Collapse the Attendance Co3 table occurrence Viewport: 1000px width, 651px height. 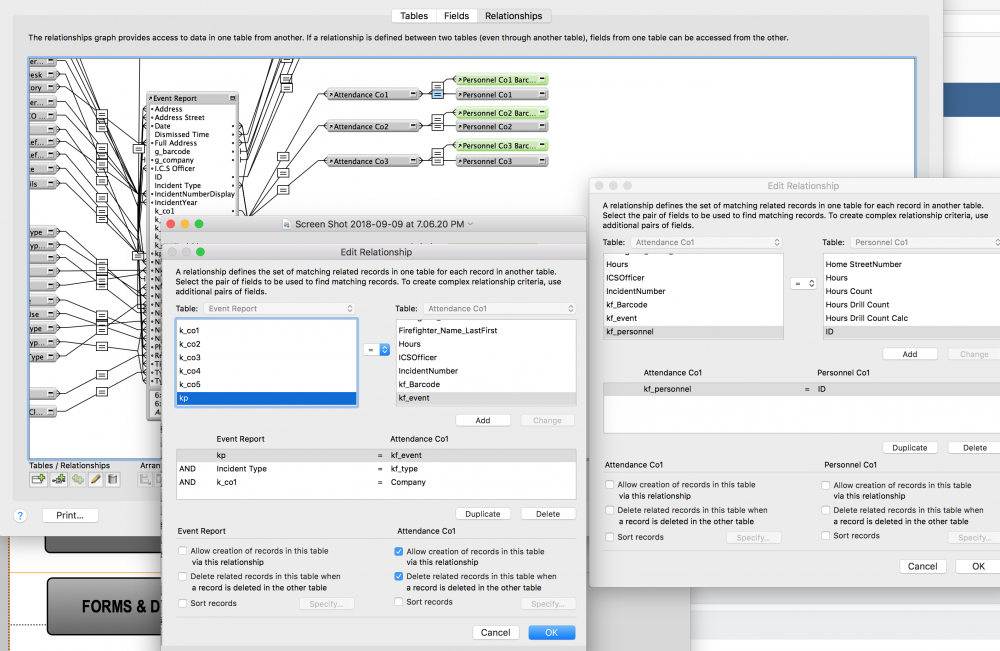click(x=413, y=161)
